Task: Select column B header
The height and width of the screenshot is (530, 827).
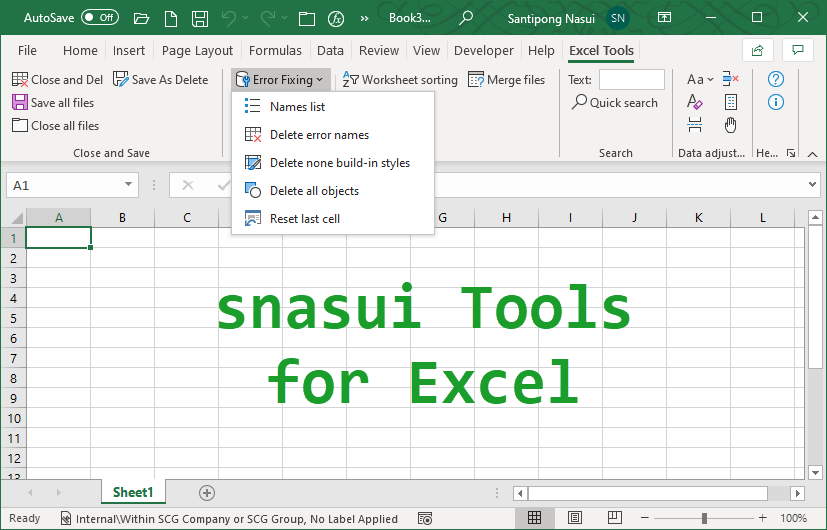Action: [122, 218]
